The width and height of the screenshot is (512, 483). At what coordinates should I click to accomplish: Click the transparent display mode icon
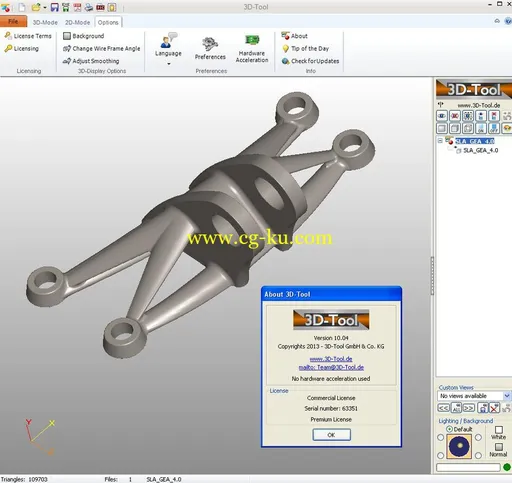[468, 128]
